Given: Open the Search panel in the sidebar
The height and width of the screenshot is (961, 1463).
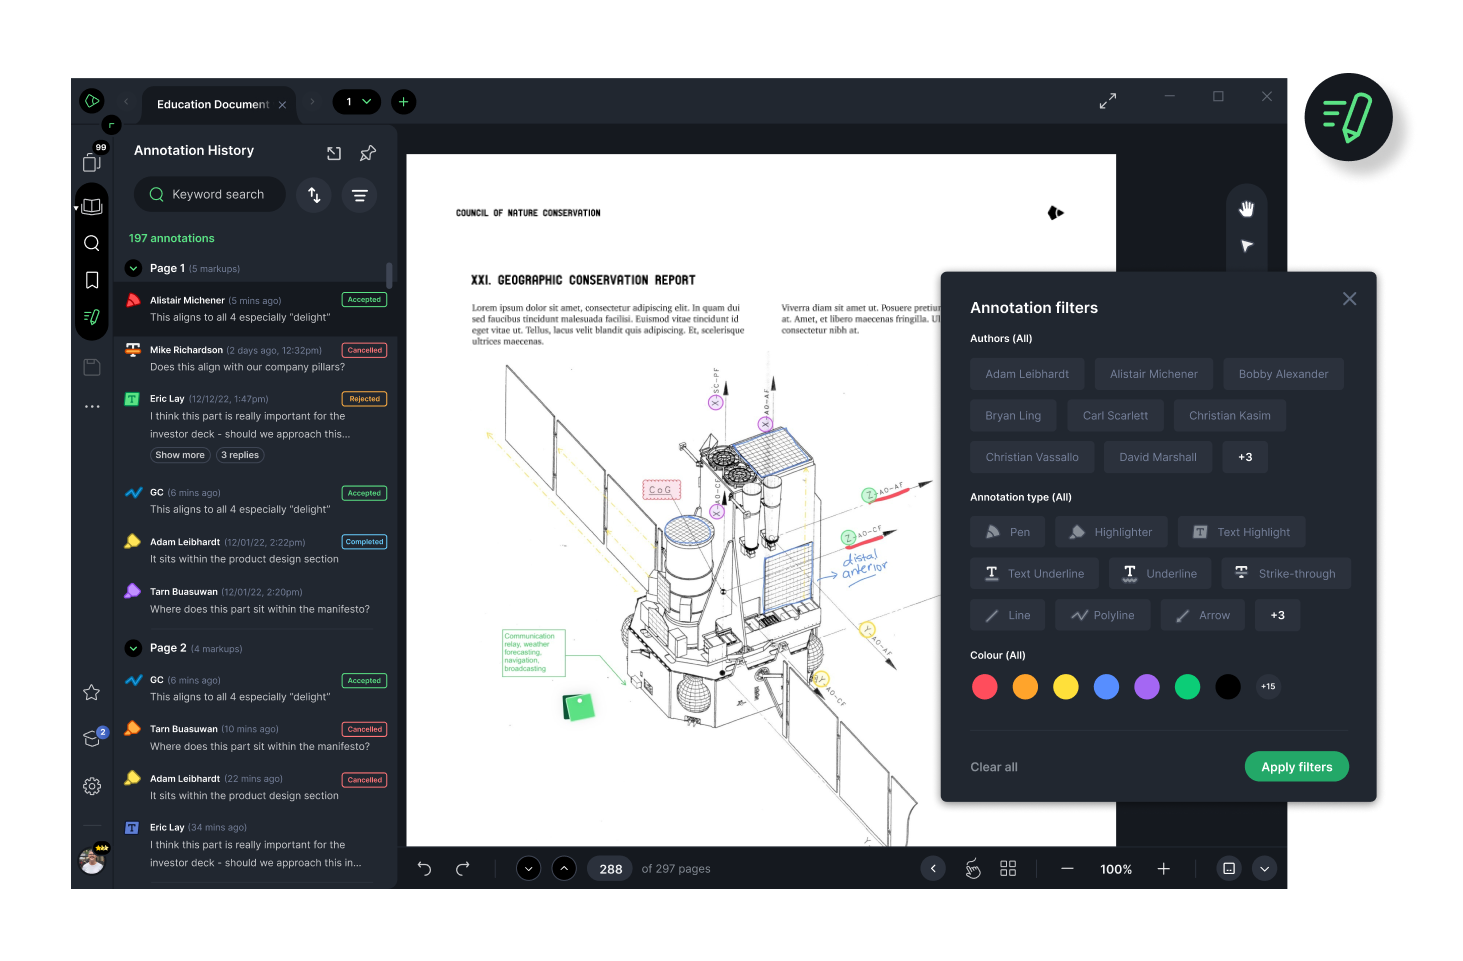Looking at the screenshot, I should [91, 243].
